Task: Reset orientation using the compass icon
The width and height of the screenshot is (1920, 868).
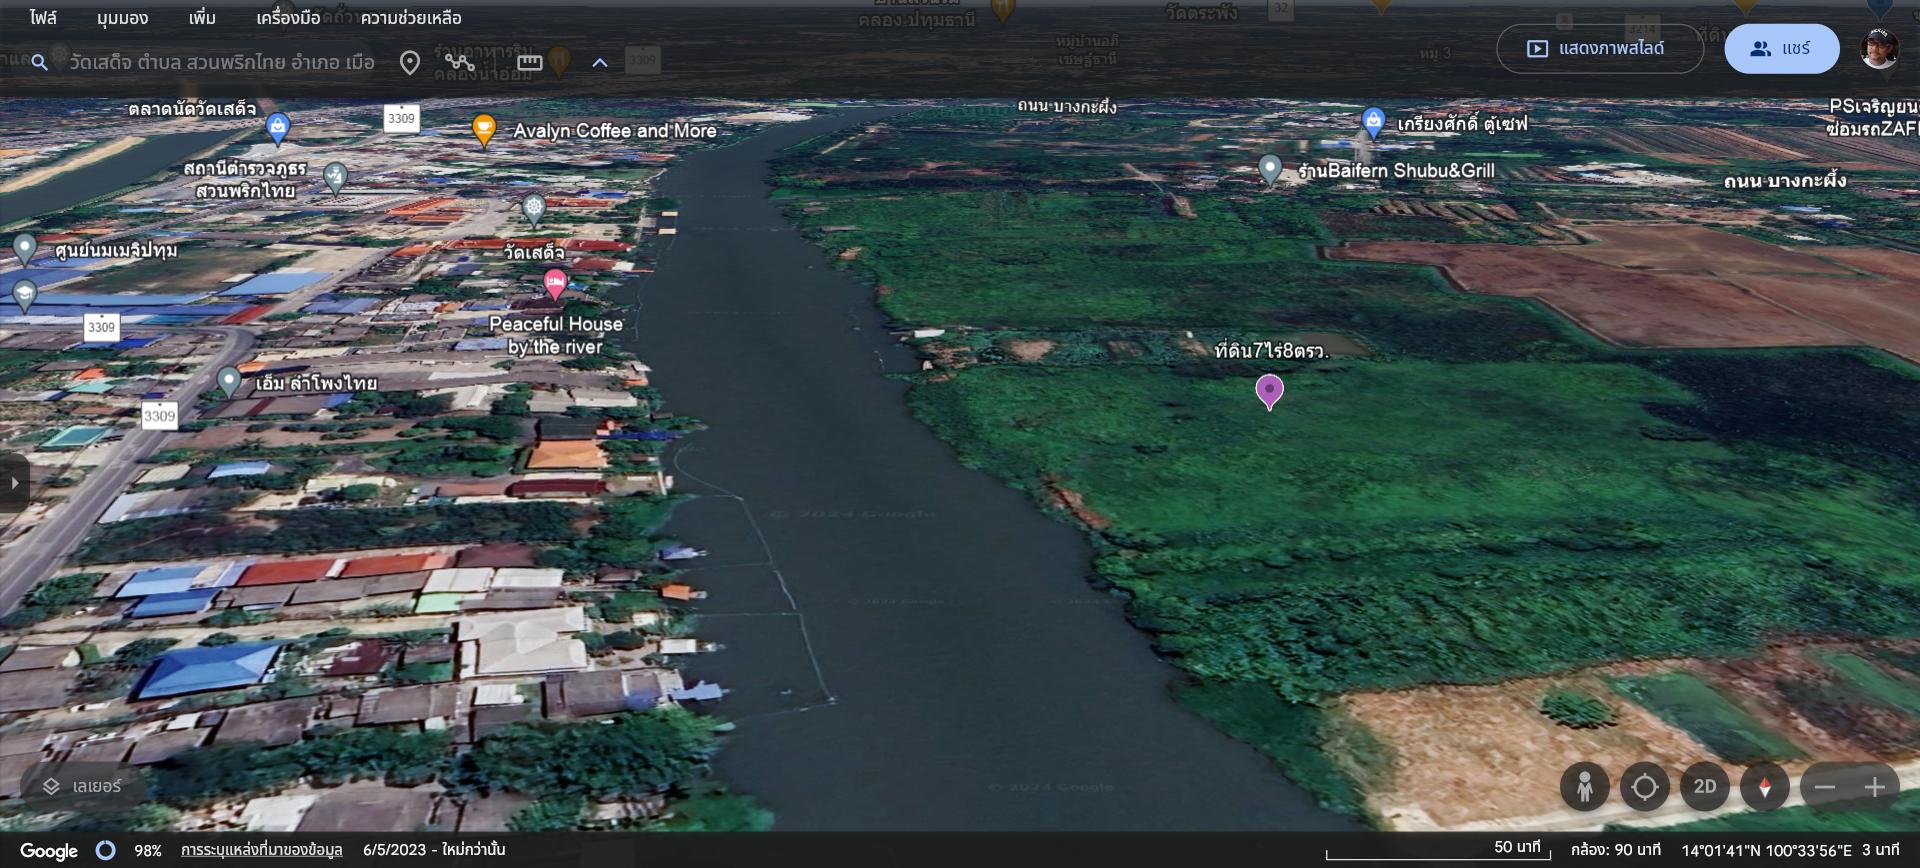Action: coord(1764,787)
